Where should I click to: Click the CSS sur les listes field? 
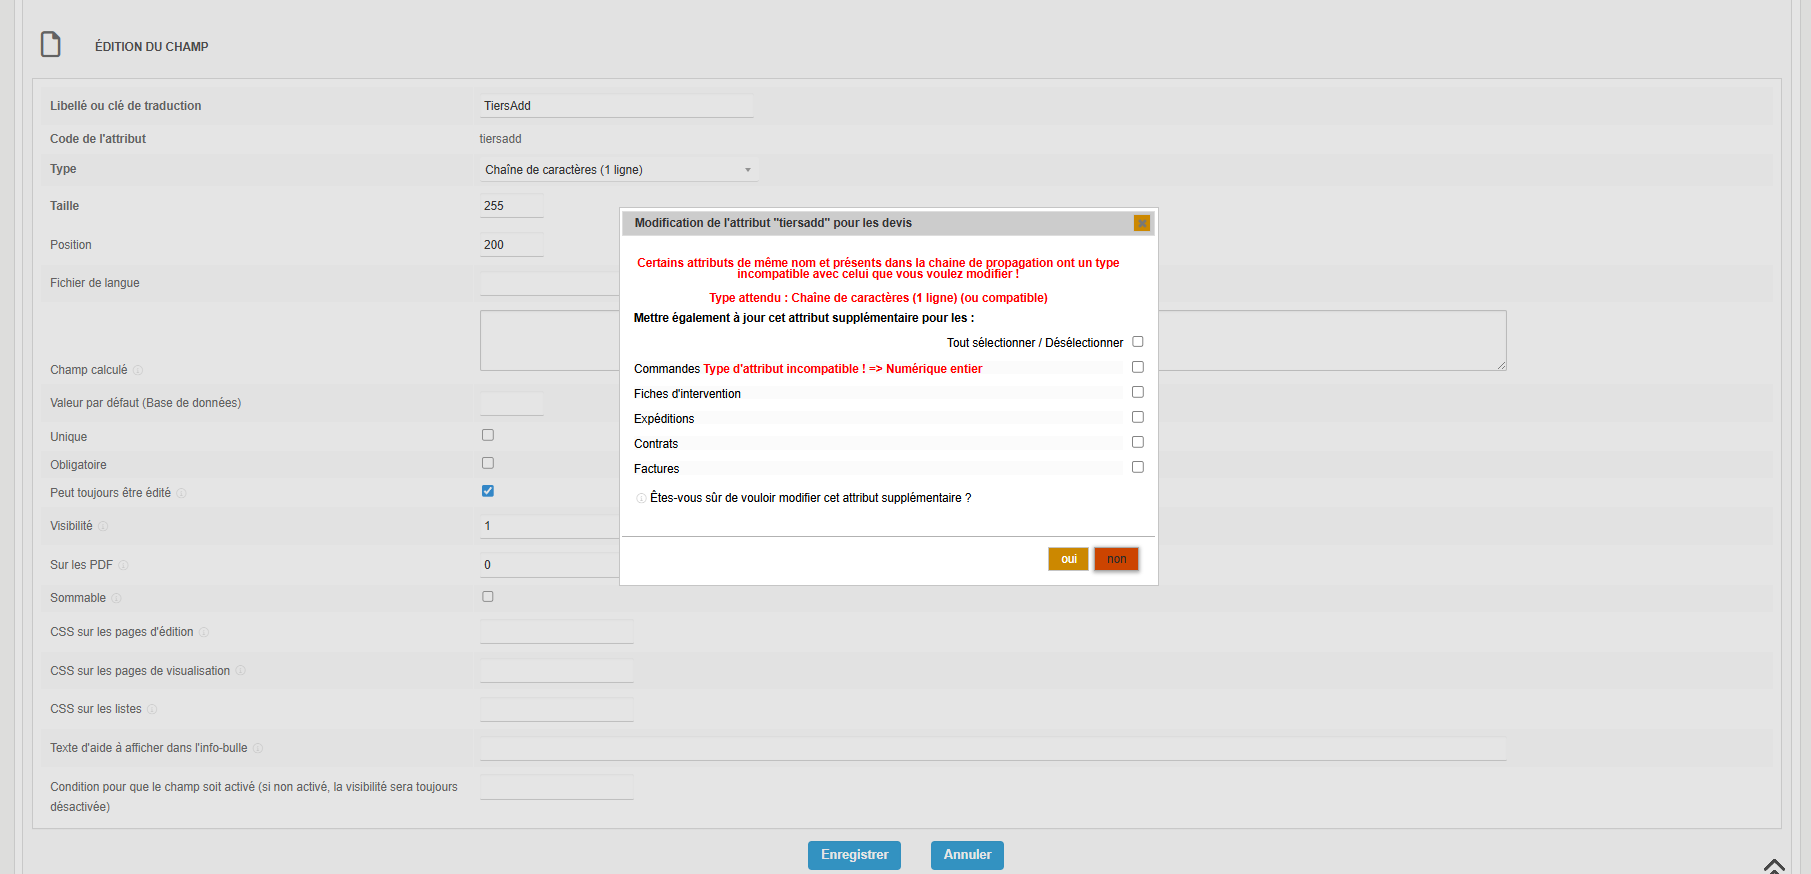[557, 709]
